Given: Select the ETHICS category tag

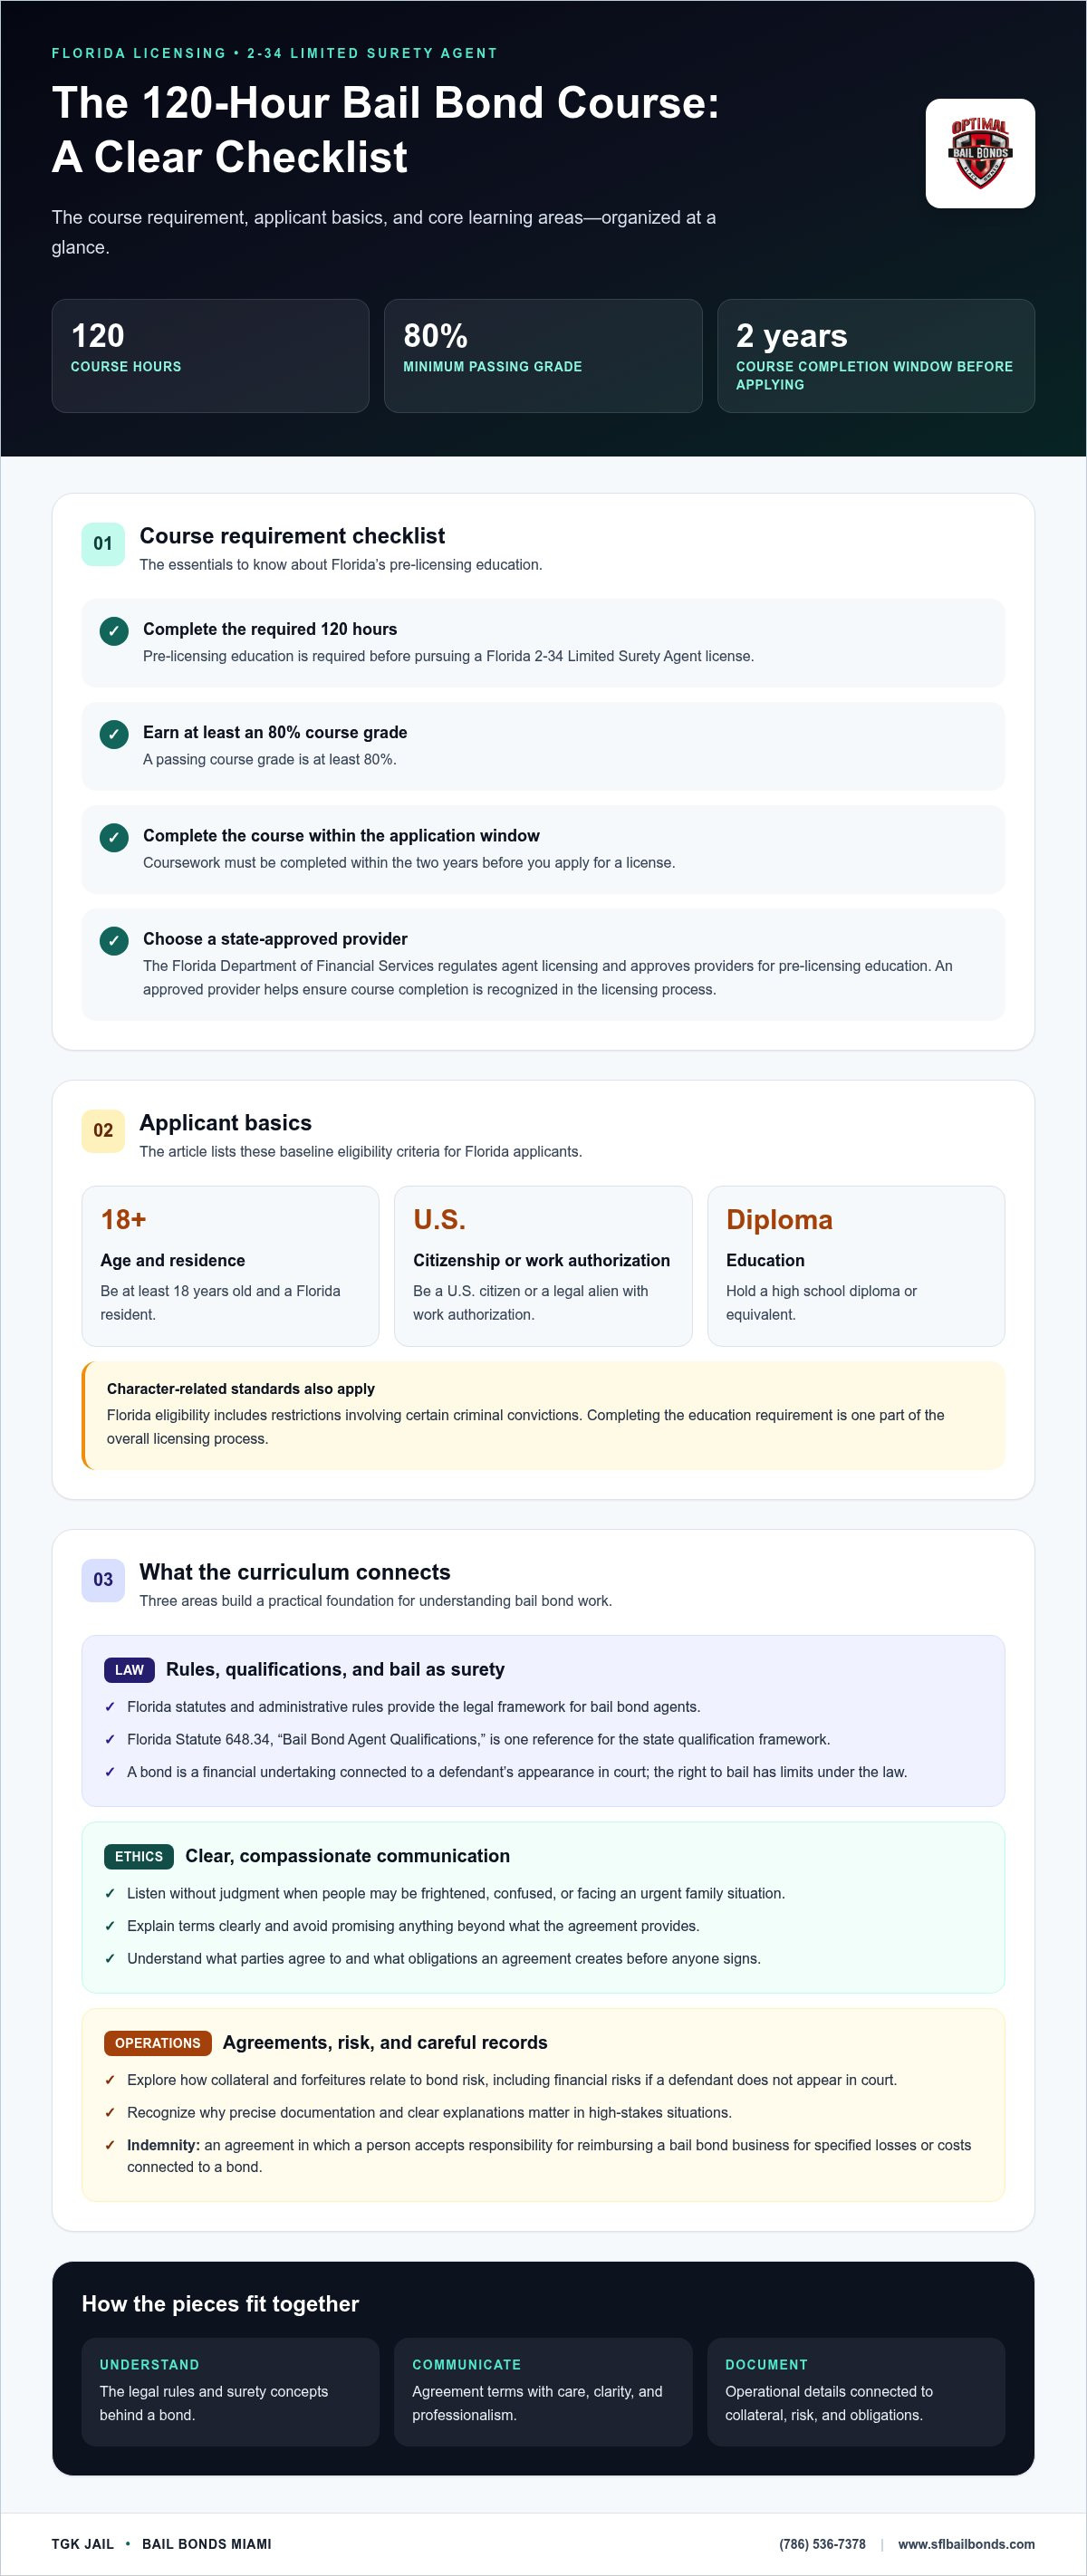Looking at the screenshot, I should pyautogui.click(x=139, y=1857).
